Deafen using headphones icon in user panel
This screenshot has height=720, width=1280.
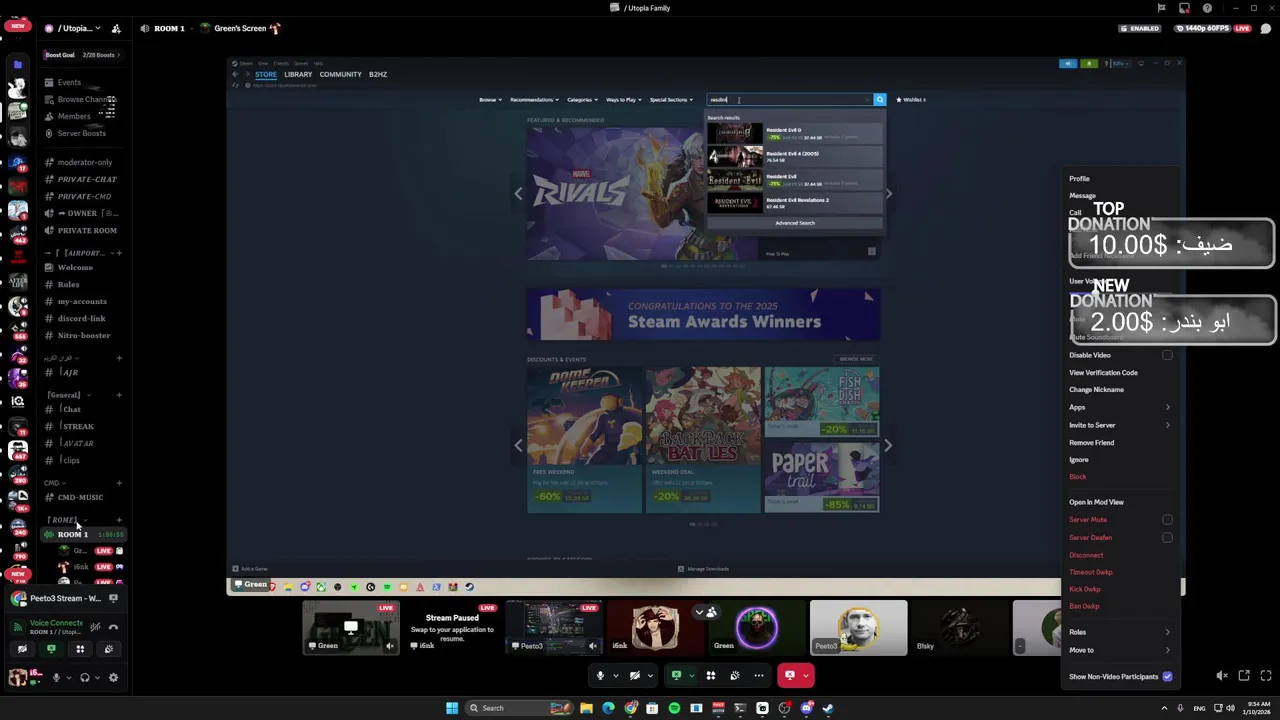click(x=85, y=677)
